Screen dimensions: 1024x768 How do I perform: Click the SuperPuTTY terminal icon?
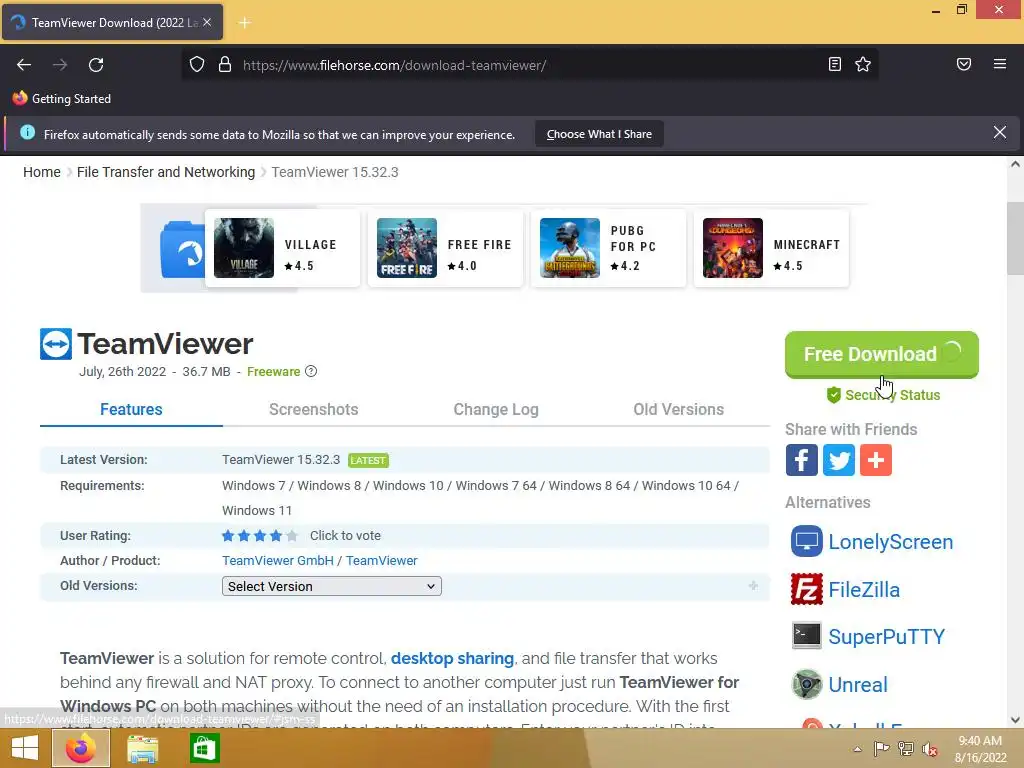click(807, 636)
